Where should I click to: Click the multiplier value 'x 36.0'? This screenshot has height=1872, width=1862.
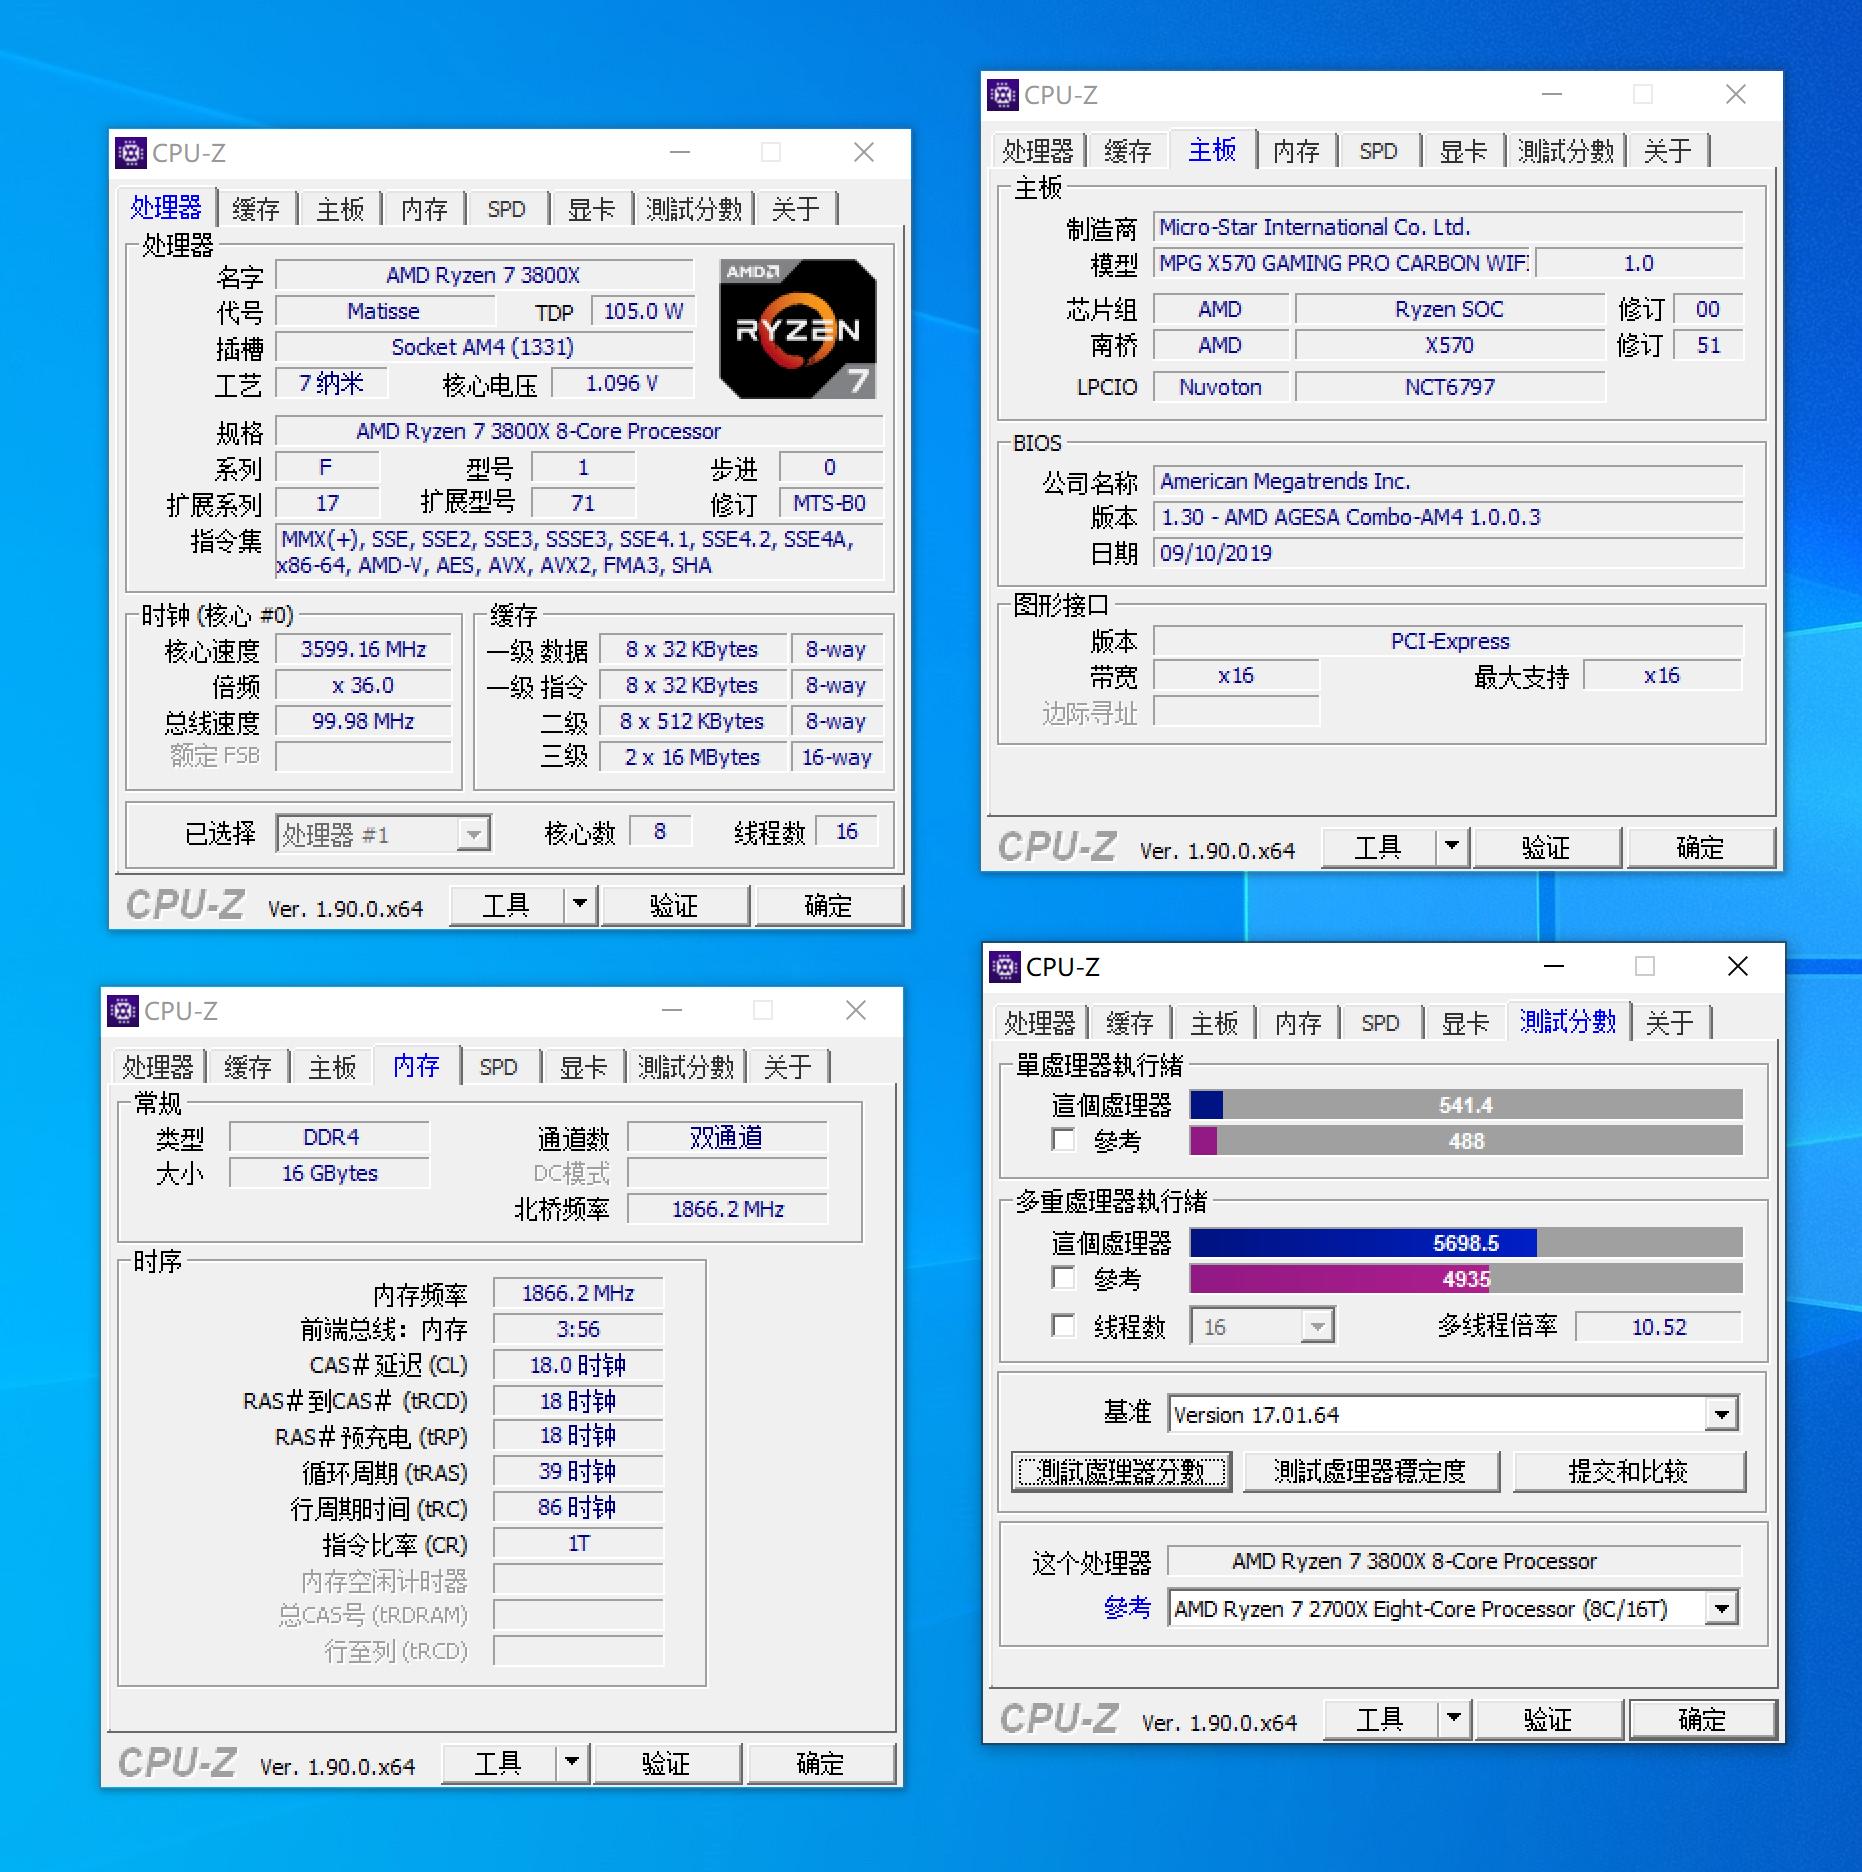pyautogui.click(x=363, y=685)
